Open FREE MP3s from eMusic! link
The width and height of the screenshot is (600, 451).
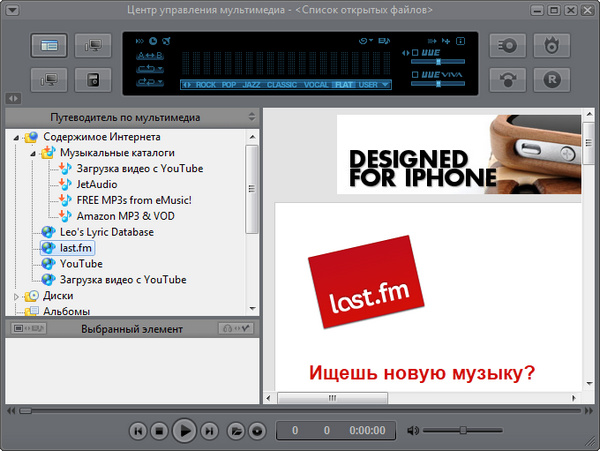click(x=133, y=200)
